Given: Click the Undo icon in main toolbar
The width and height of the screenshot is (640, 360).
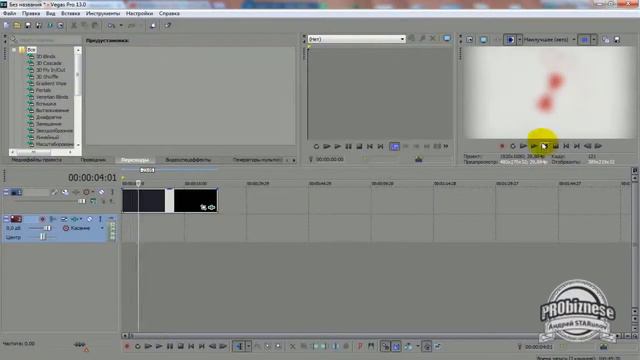Looking at the screenshot, I should point(111,25).
